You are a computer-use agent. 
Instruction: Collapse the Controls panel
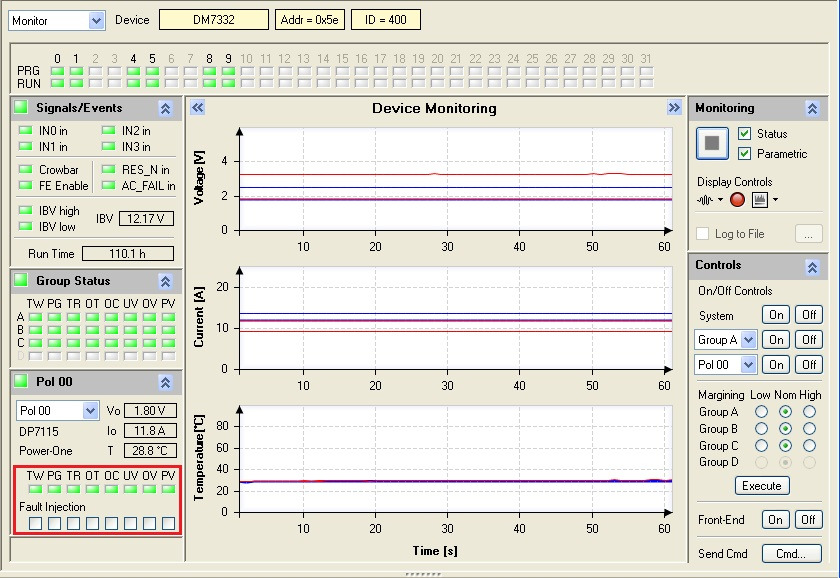[812, 267]
